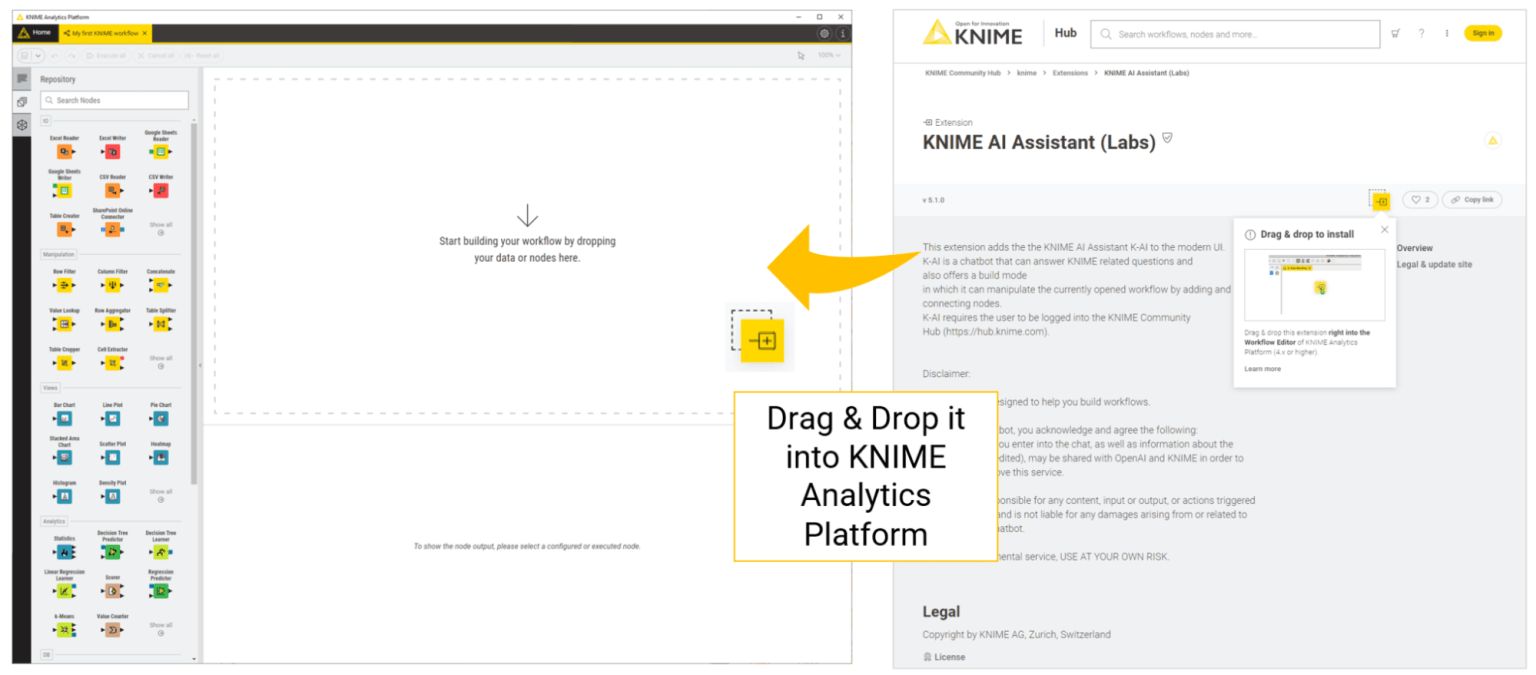Screen dimensions: 1536x675
Task: Open the 100% zoom level dropdown
Action: pyautogui.click(x=829, y=56)
